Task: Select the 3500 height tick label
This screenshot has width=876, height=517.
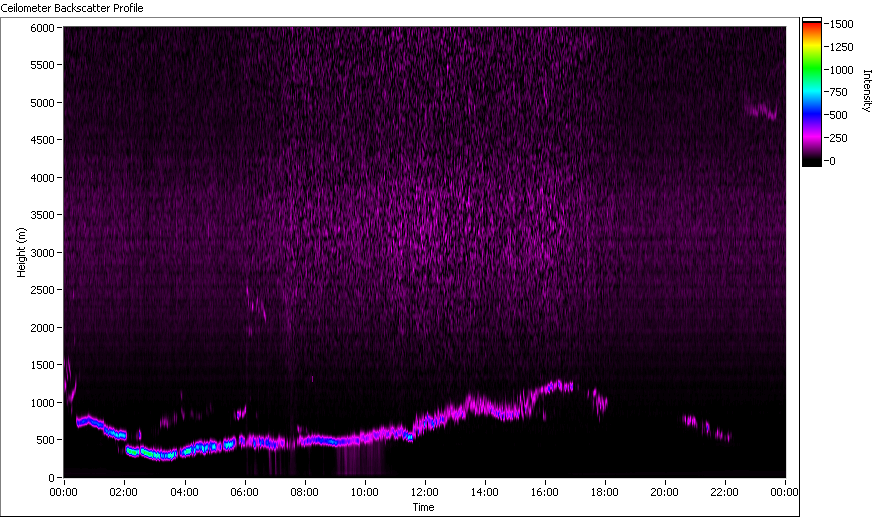Action: pos(42,215)
